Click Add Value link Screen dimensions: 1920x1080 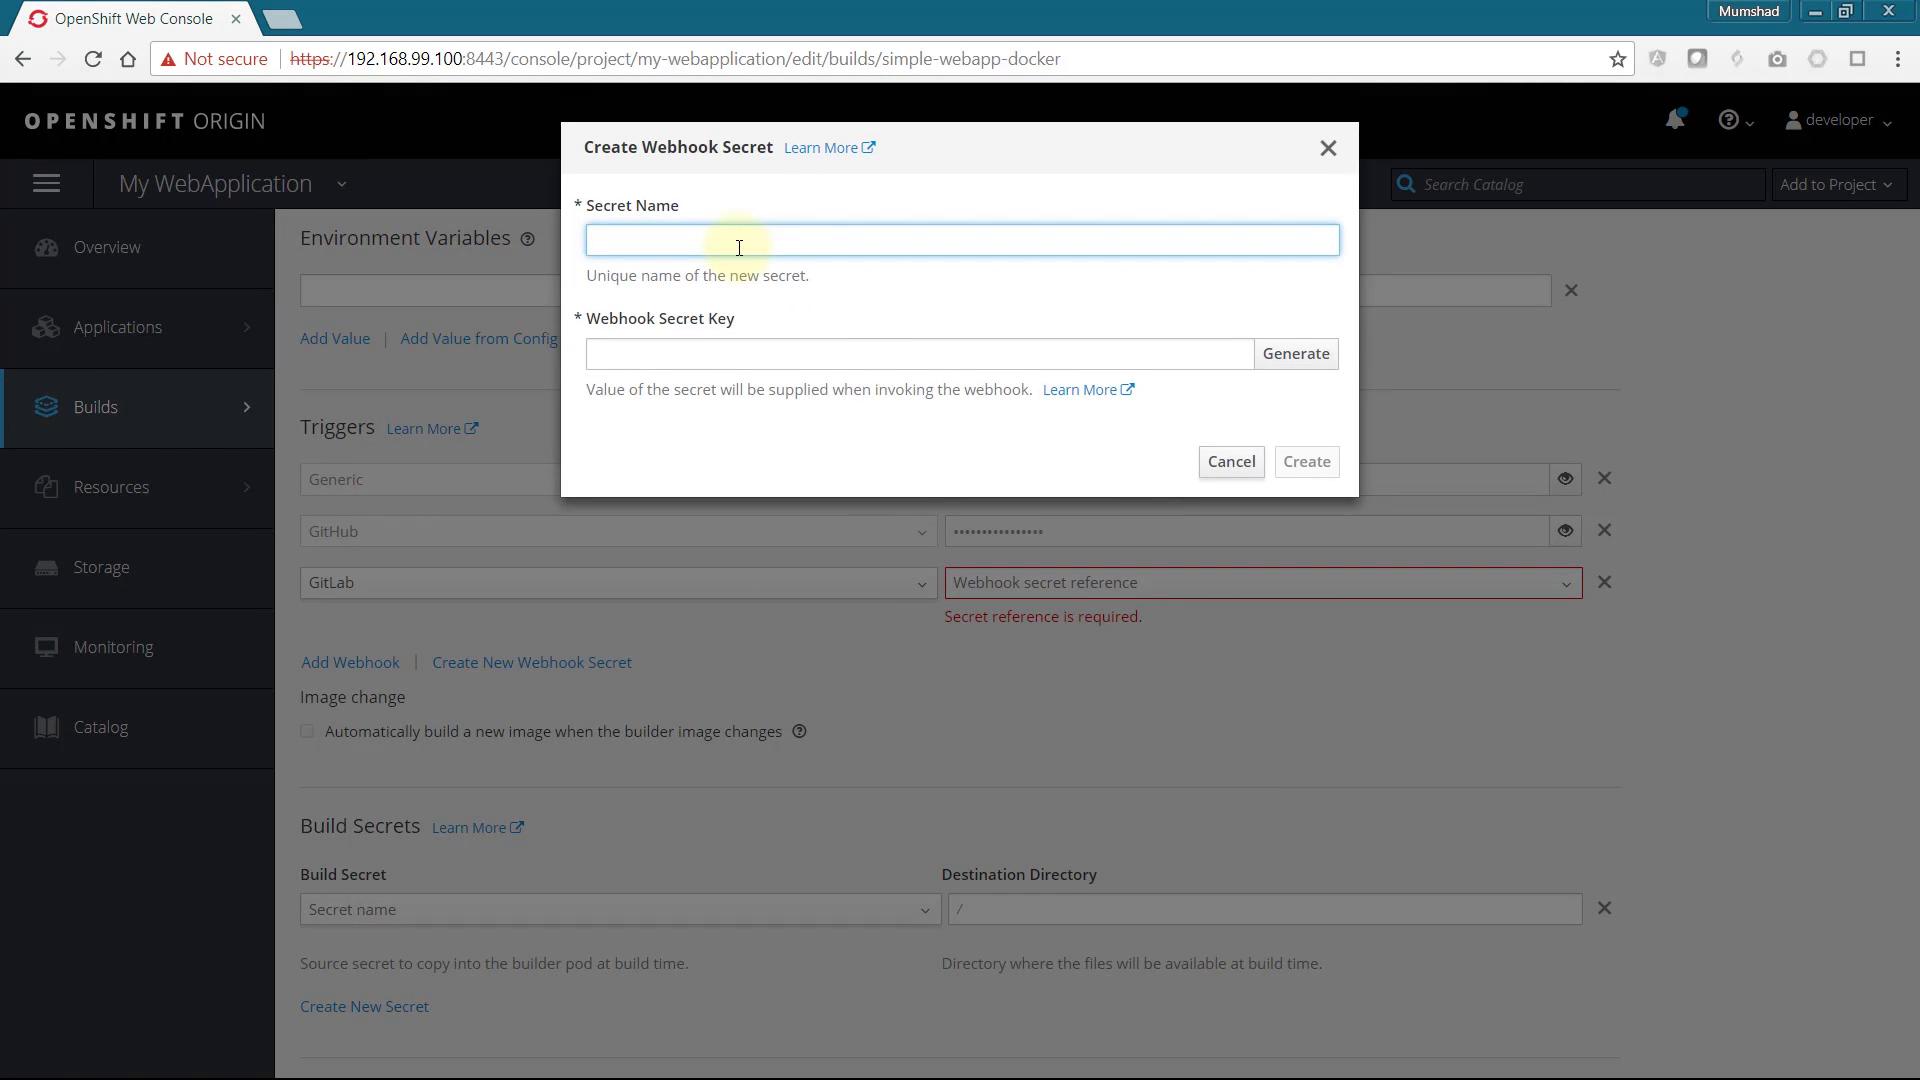pos(335,339)
